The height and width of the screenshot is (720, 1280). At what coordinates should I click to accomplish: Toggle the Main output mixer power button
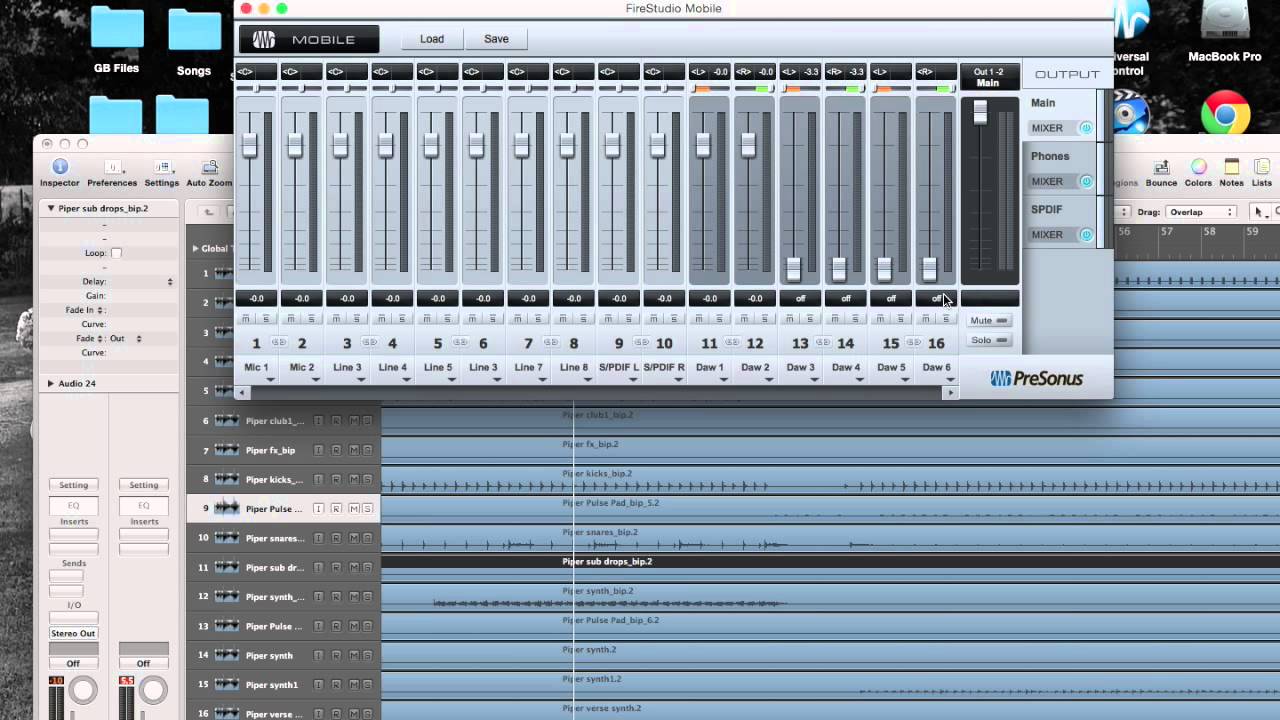1086,128
